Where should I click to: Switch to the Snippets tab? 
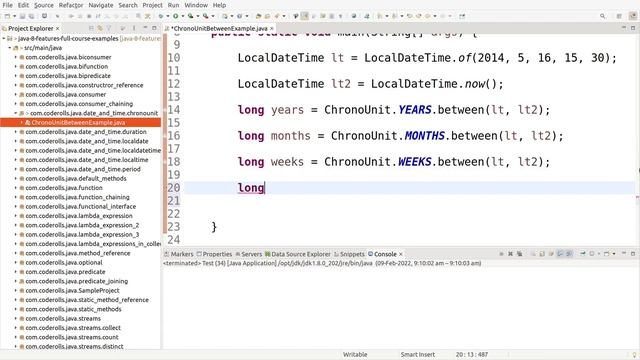point(349,254)
